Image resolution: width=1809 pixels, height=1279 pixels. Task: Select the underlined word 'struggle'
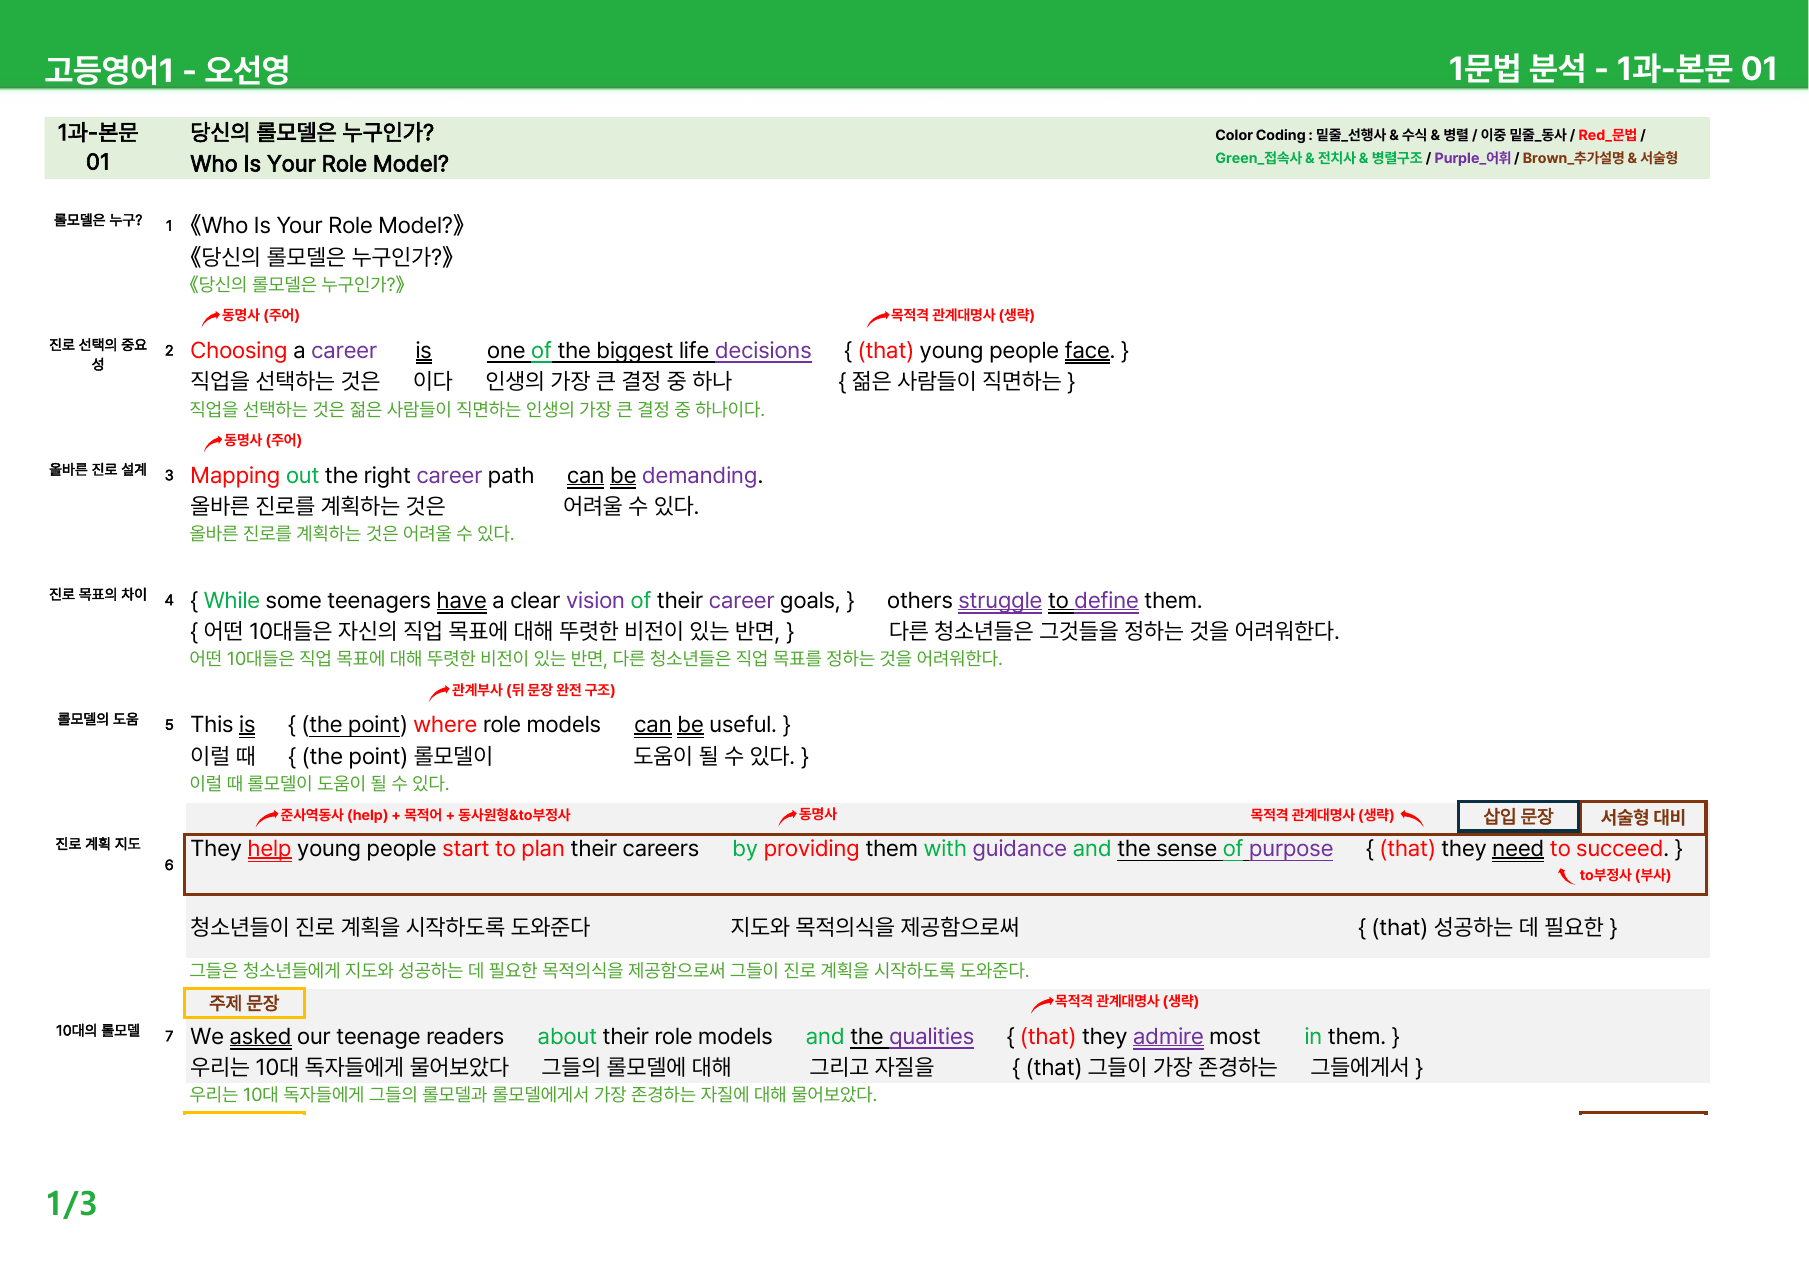[1000, 601]
